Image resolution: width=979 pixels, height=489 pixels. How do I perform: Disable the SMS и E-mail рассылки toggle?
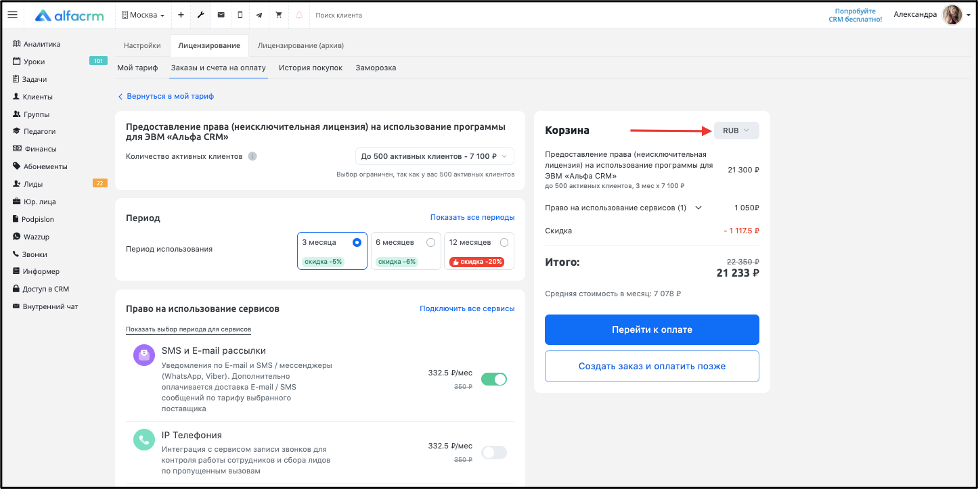pyautogui.click(x=494, y=379)
